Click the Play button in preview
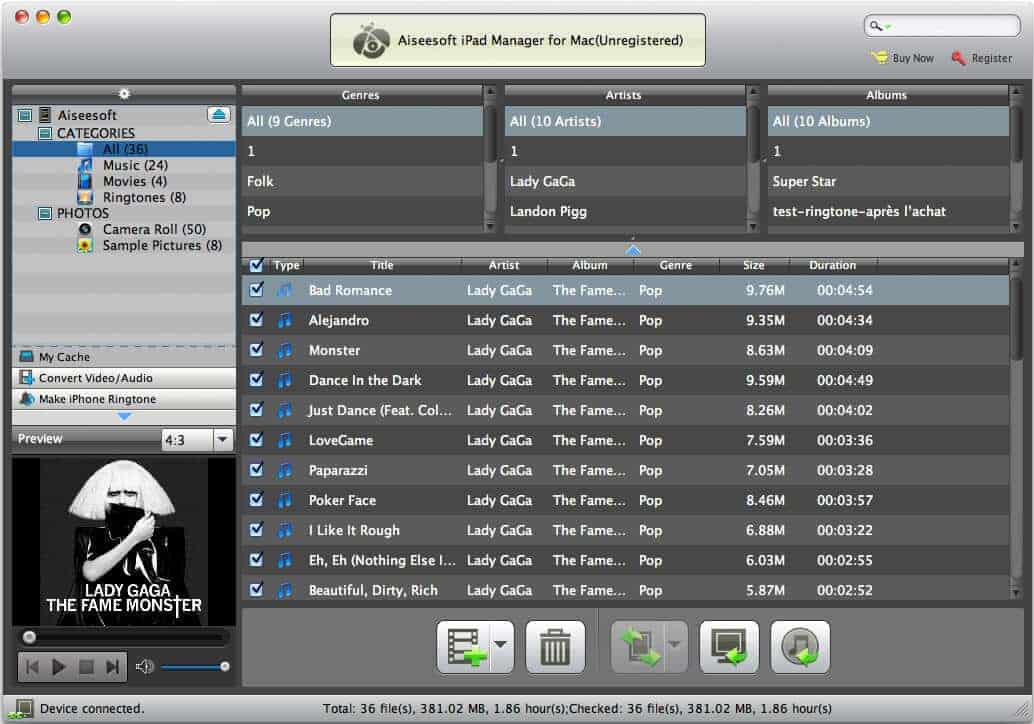Screen dimensions: 1034x724 pyautogui.click(x=59, y=667)
